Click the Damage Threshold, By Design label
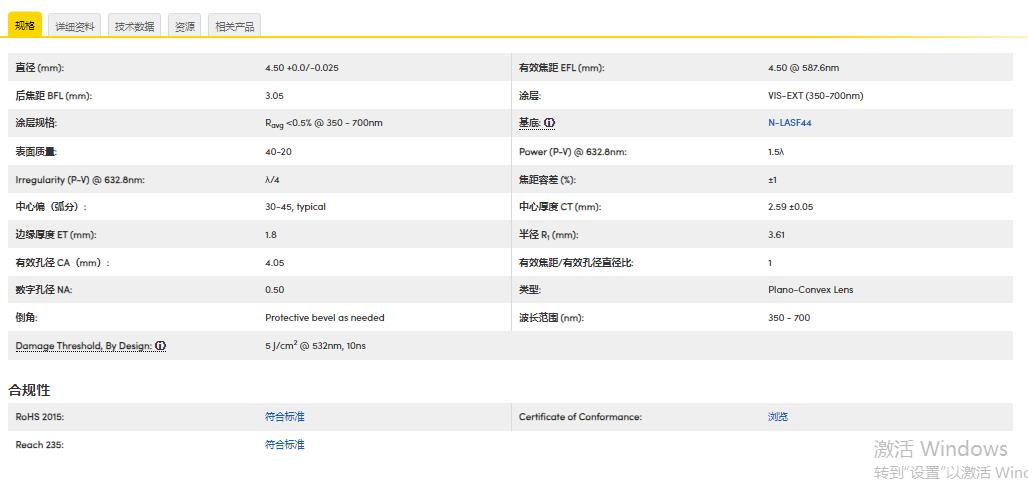Image resolution: width=1028 pixels, height=485 pixels. tap(83, 346)
